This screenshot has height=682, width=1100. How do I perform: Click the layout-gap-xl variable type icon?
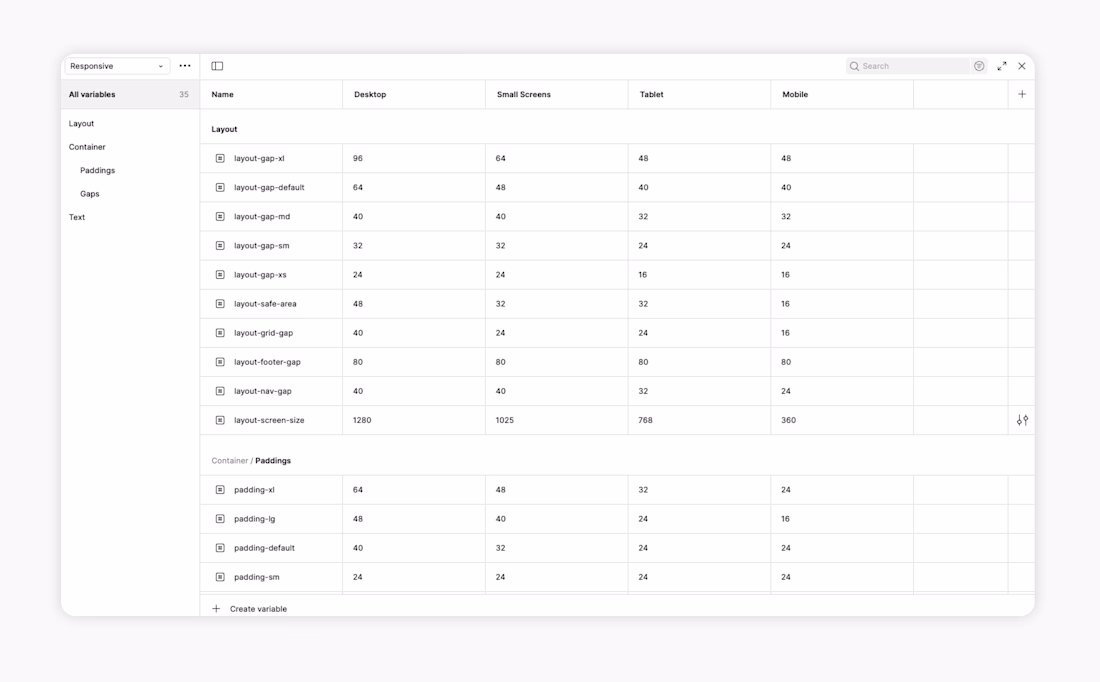point(220,158)
